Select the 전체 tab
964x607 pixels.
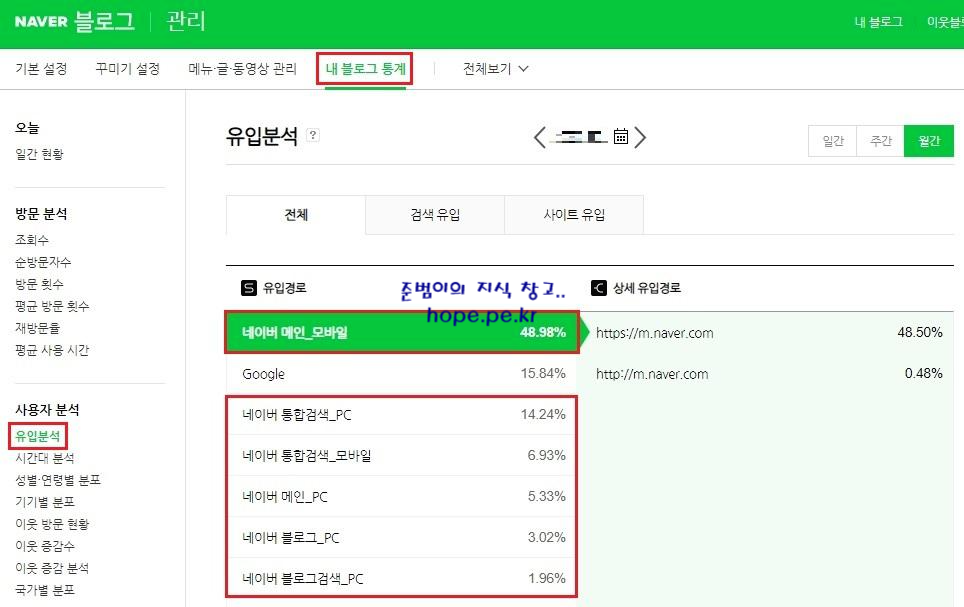[296, 215]
